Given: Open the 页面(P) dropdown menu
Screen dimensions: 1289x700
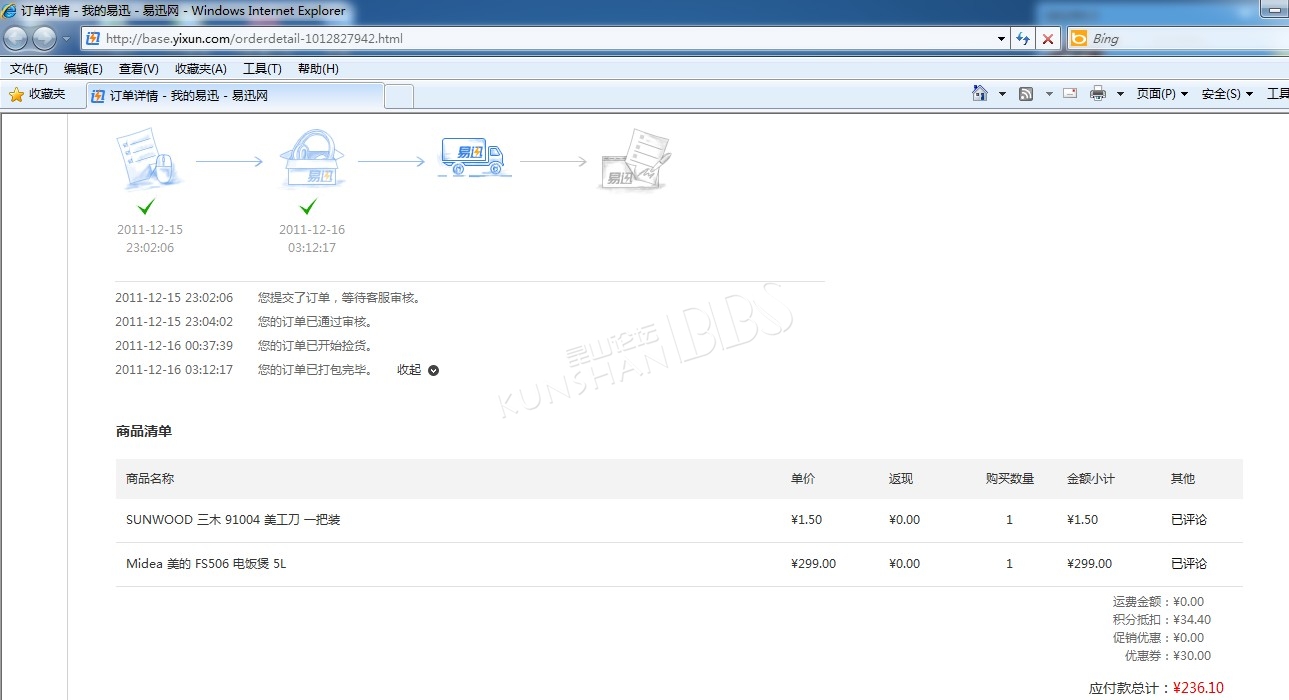Looking at the screenshot, I should click(1162, 94).
